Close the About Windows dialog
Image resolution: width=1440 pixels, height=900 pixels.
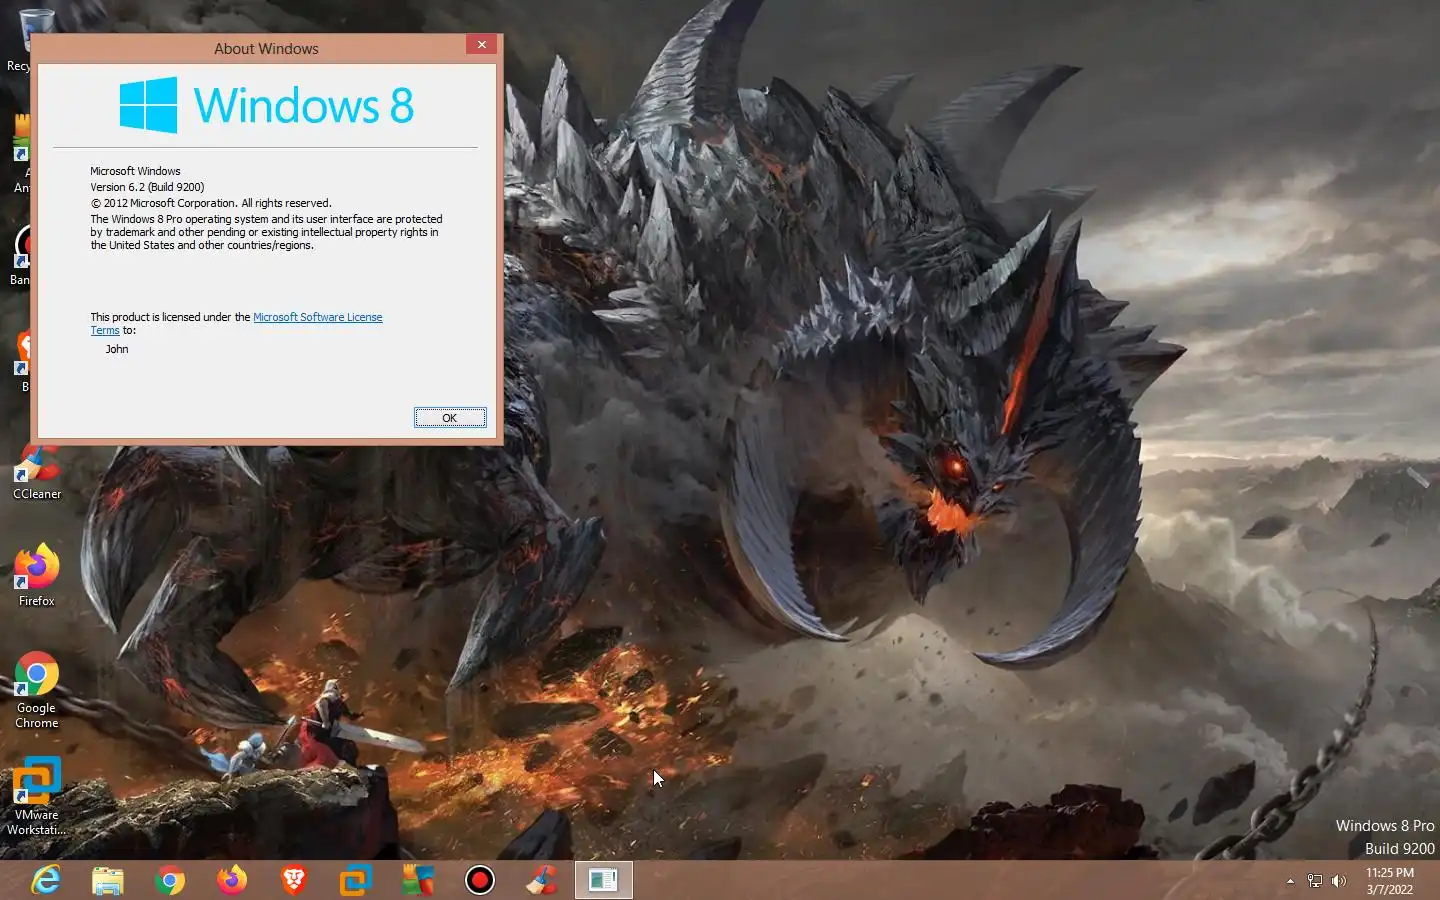(x=481, y=45)
